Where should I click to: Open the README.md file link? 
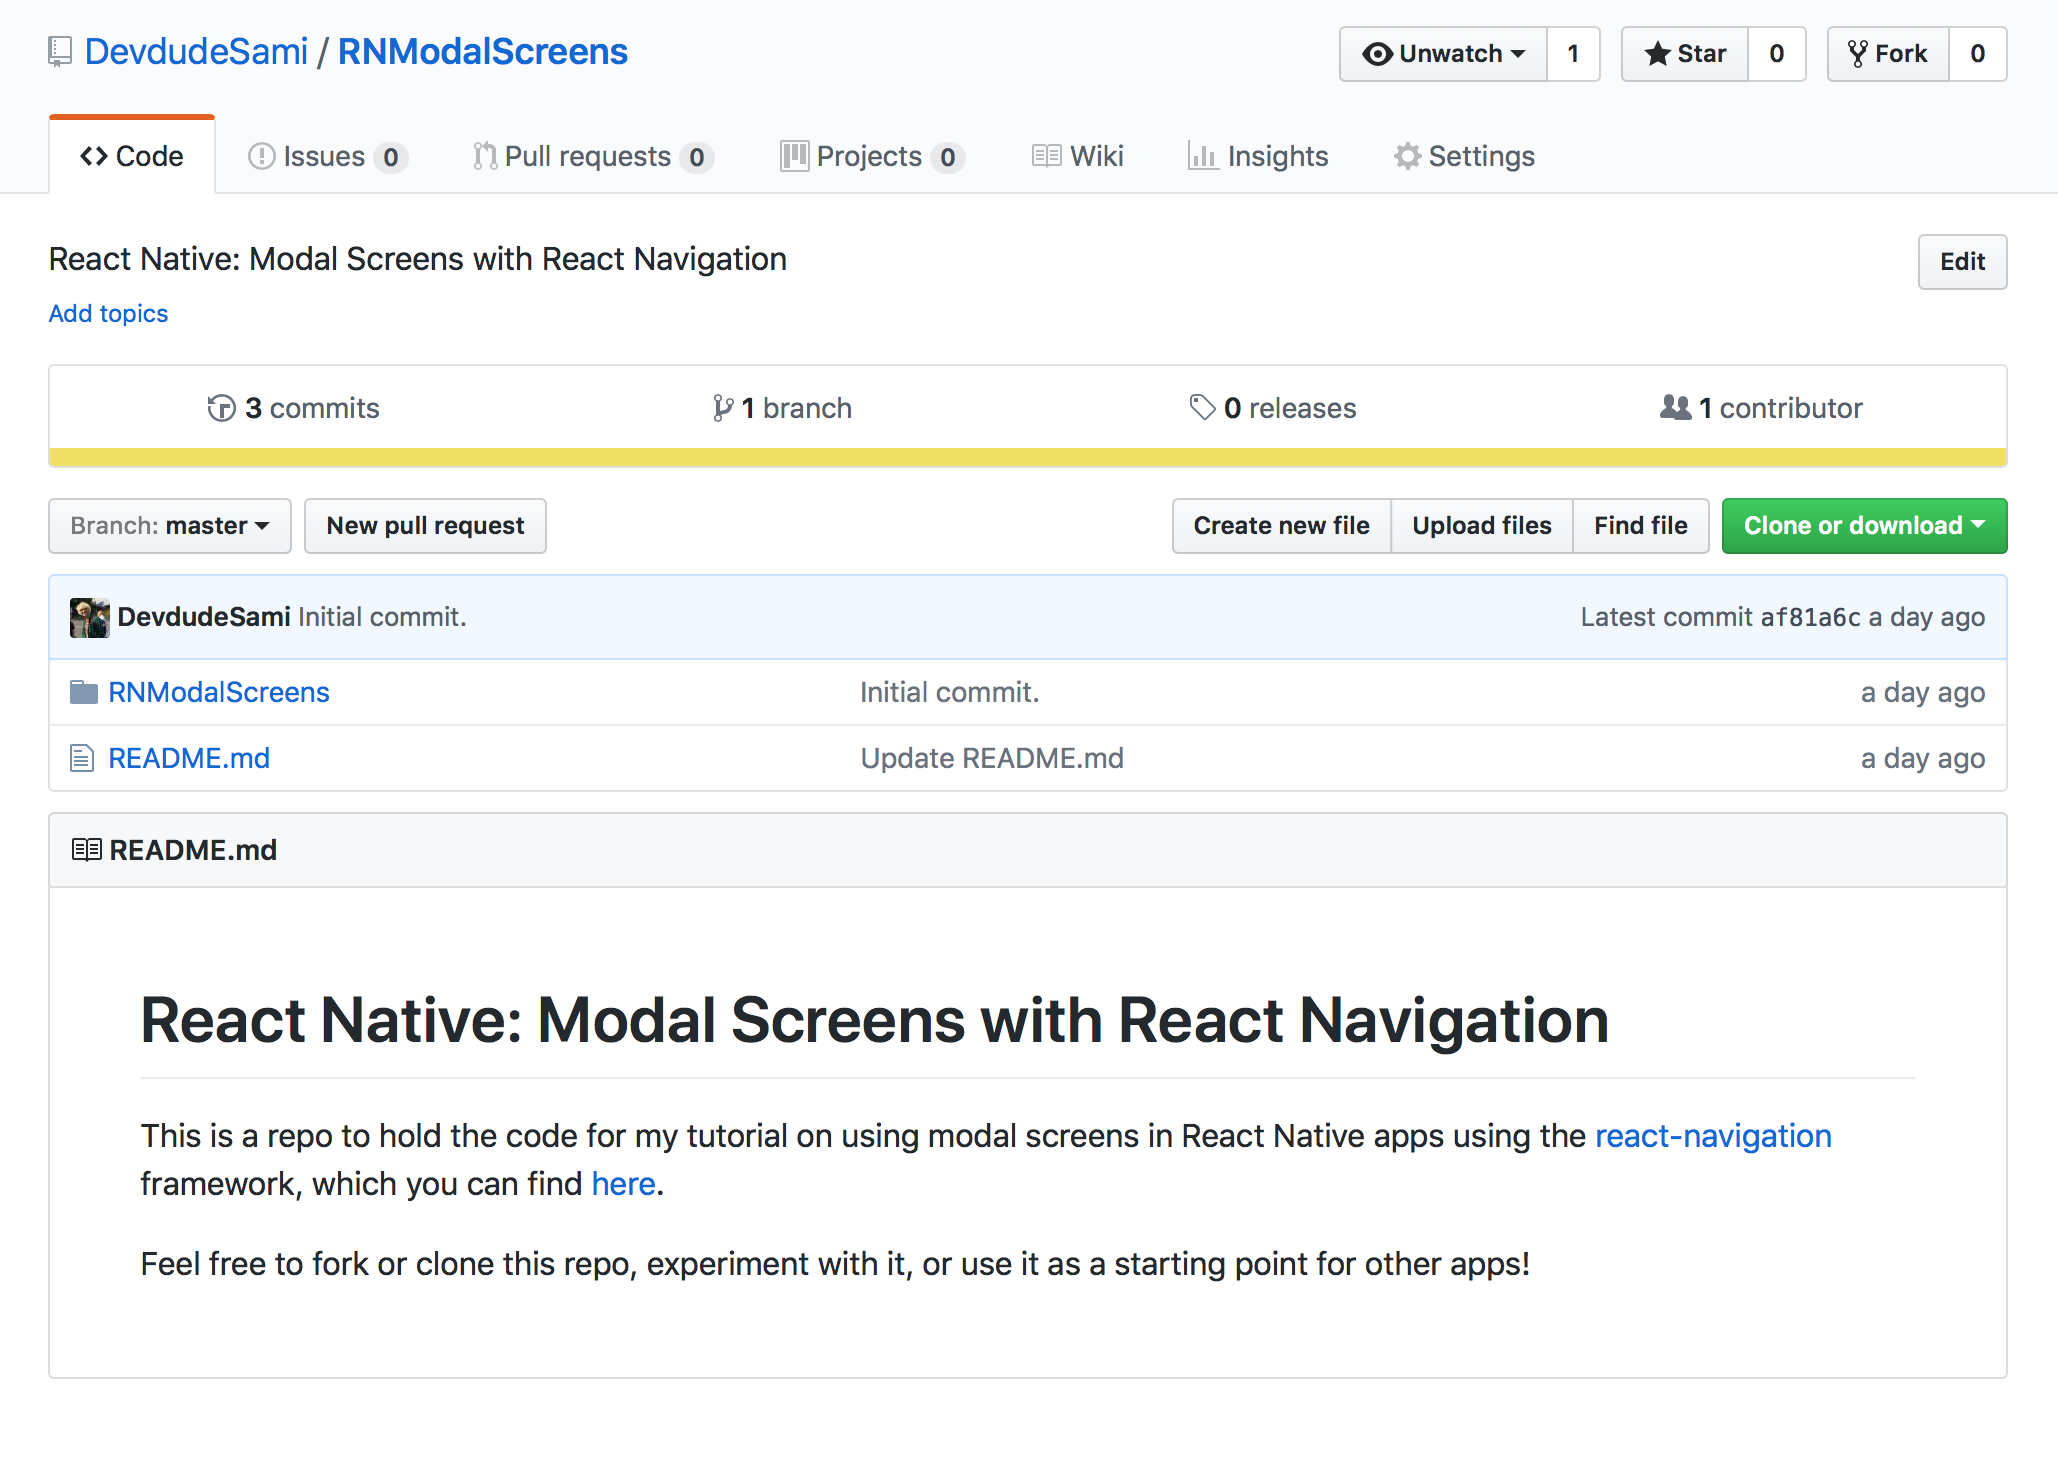click(x=189, y=758)
